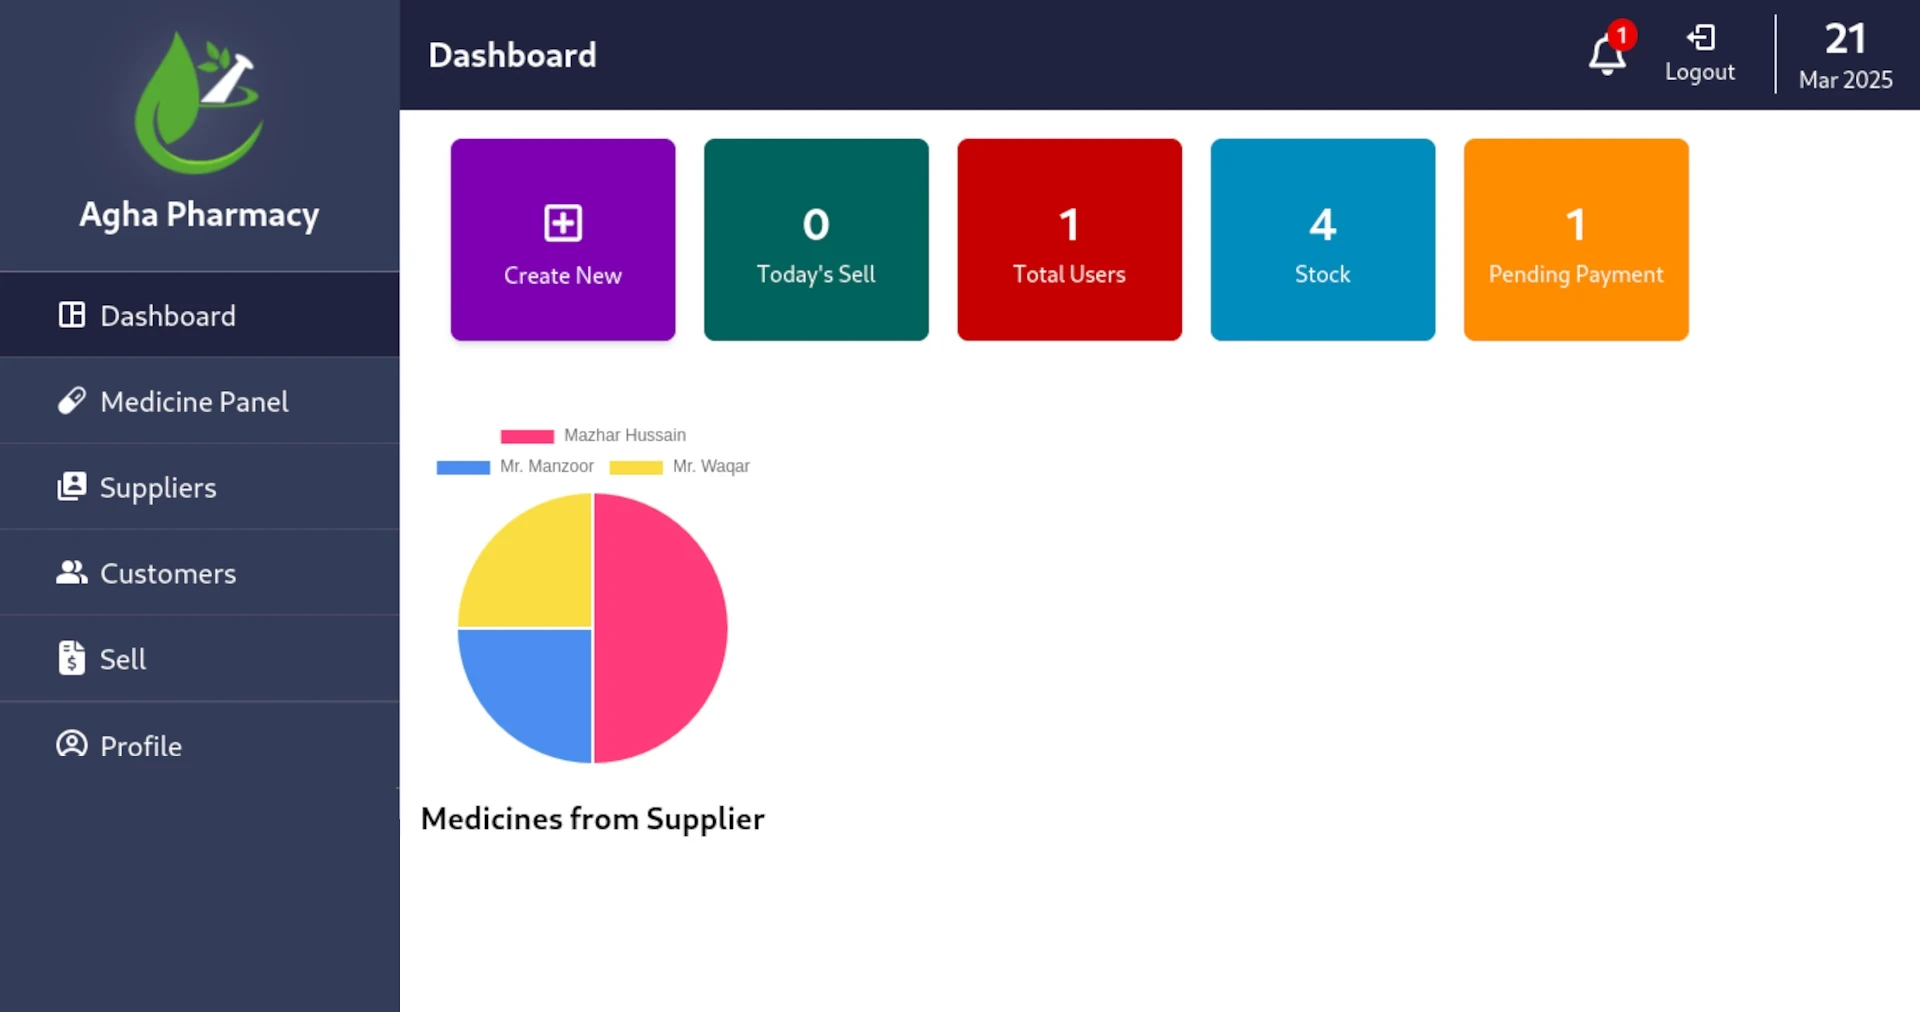Click the Agha Pharmacy logo

coord(199,103)
